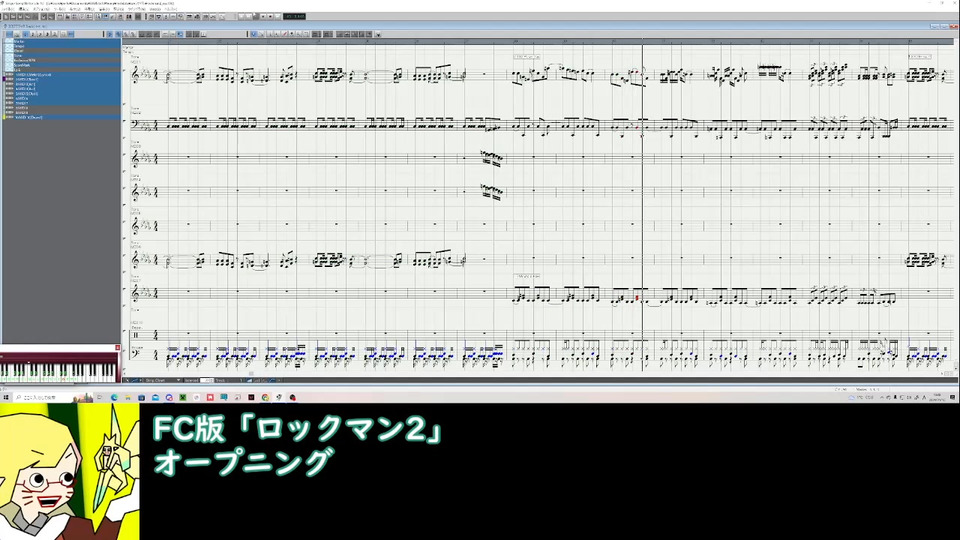Screen dimensions: 960x540
Task: Open the Windows Start menu
Action: click(x=6, y=397)
